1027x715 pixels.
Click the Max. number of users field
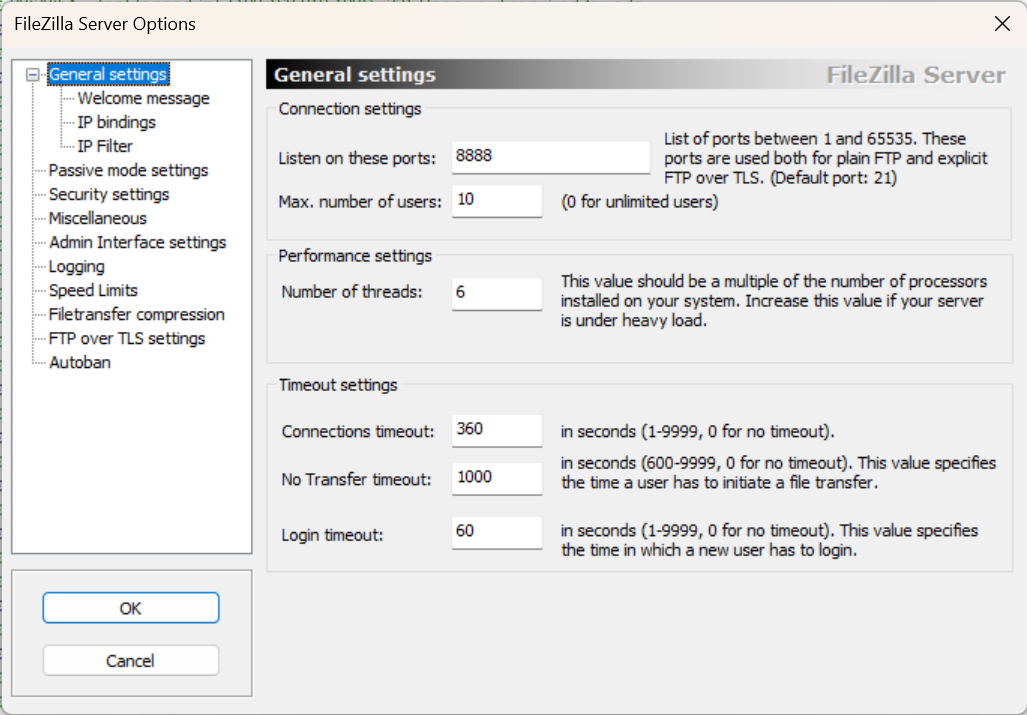(x=497, y=200)
